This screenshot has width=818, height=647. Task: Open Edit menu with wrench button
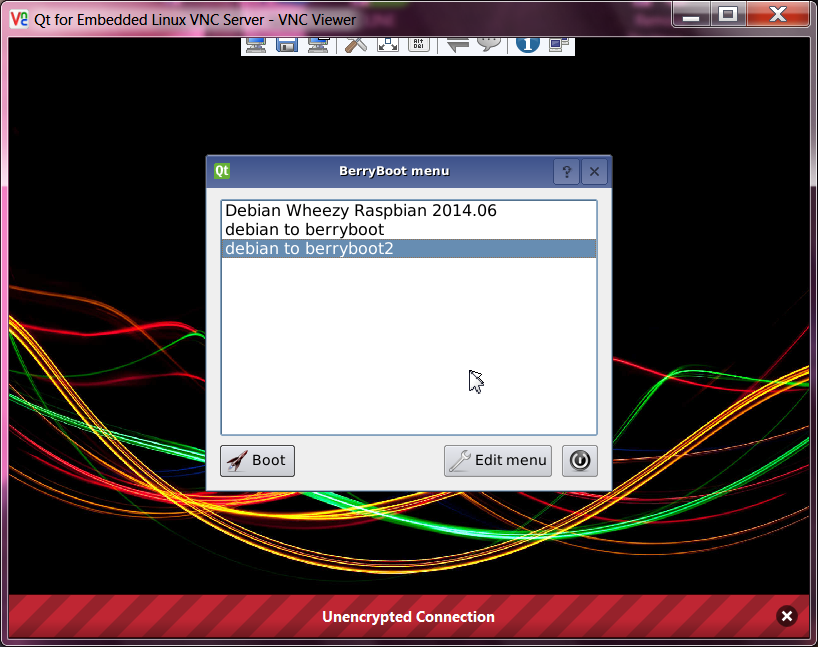tap(497, 461)
